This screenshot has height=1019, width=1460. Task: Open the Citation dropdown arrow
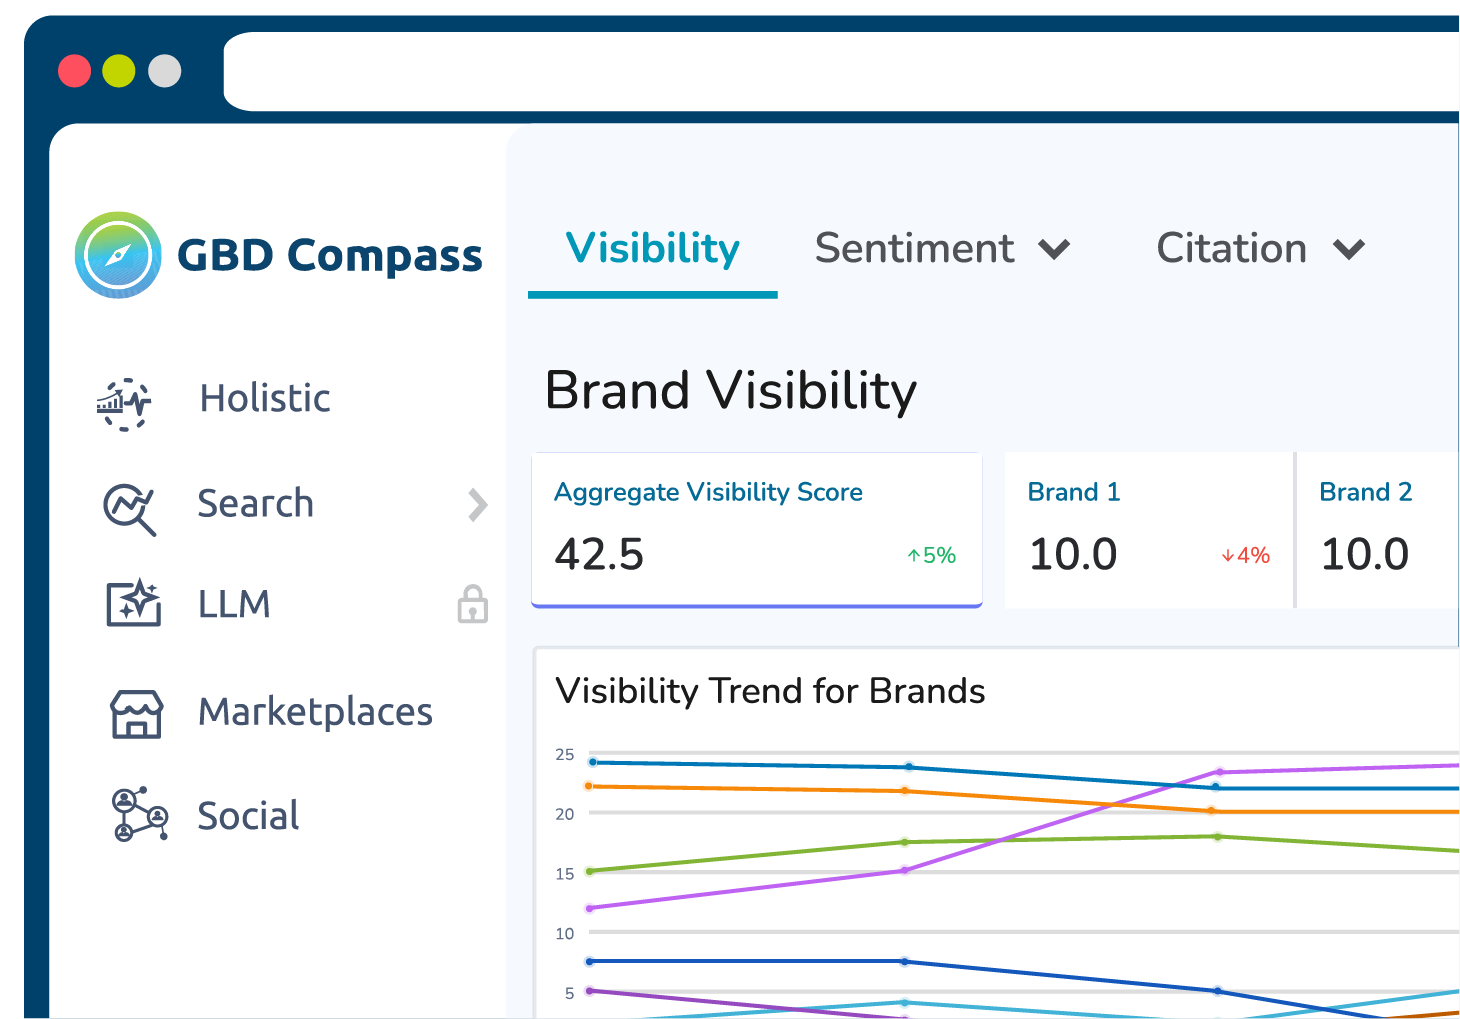click(x=1349, y=249)
